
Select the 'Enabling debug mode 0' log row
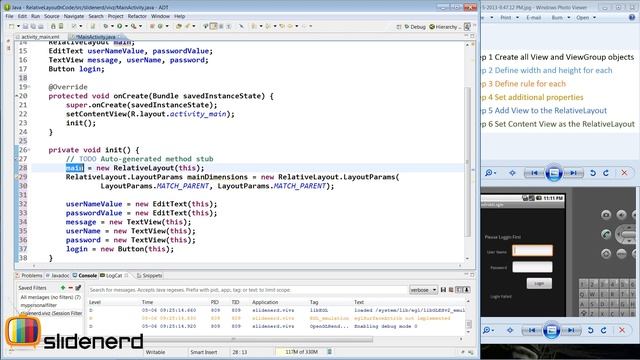coord(278,327)
